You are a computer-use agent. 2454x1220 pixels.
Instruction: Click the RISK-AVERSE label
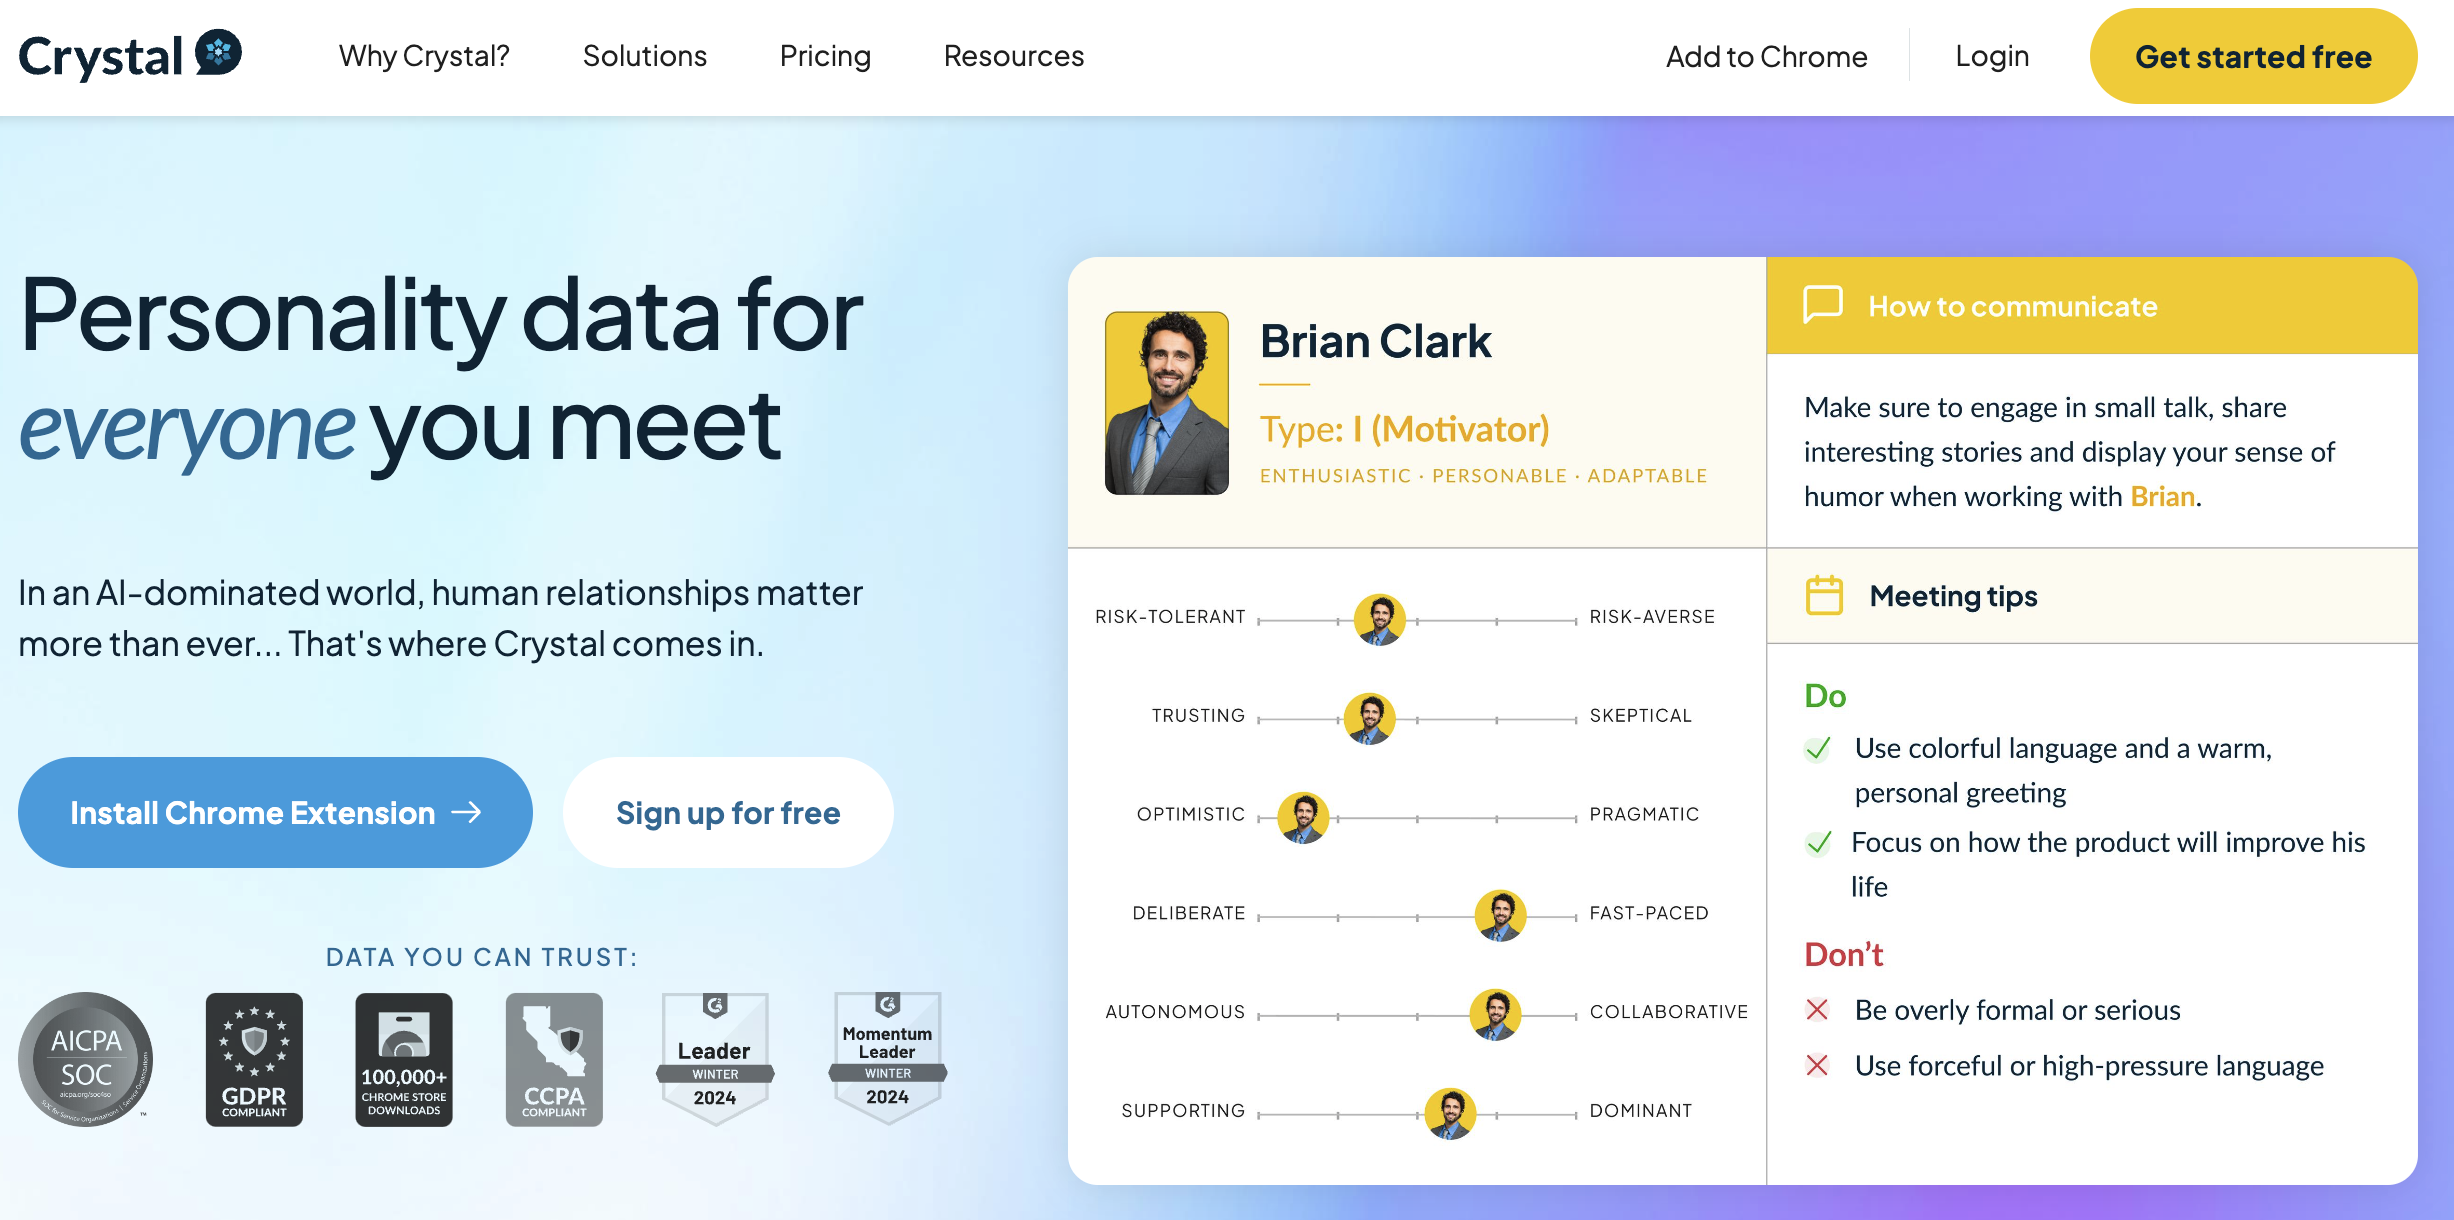point(1652,617)
